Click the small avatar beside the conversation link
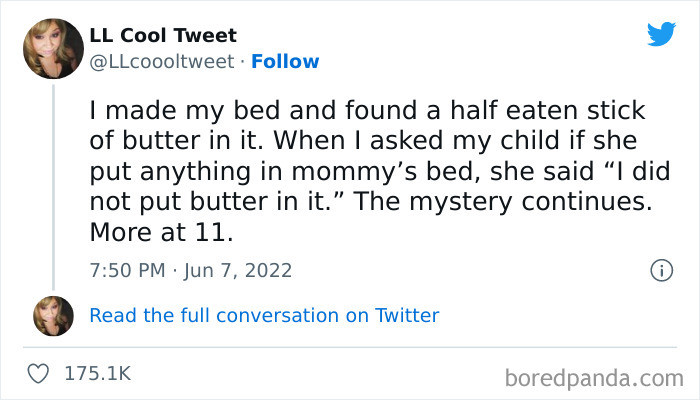Screen dimensions: 700x400 [52, 316]
